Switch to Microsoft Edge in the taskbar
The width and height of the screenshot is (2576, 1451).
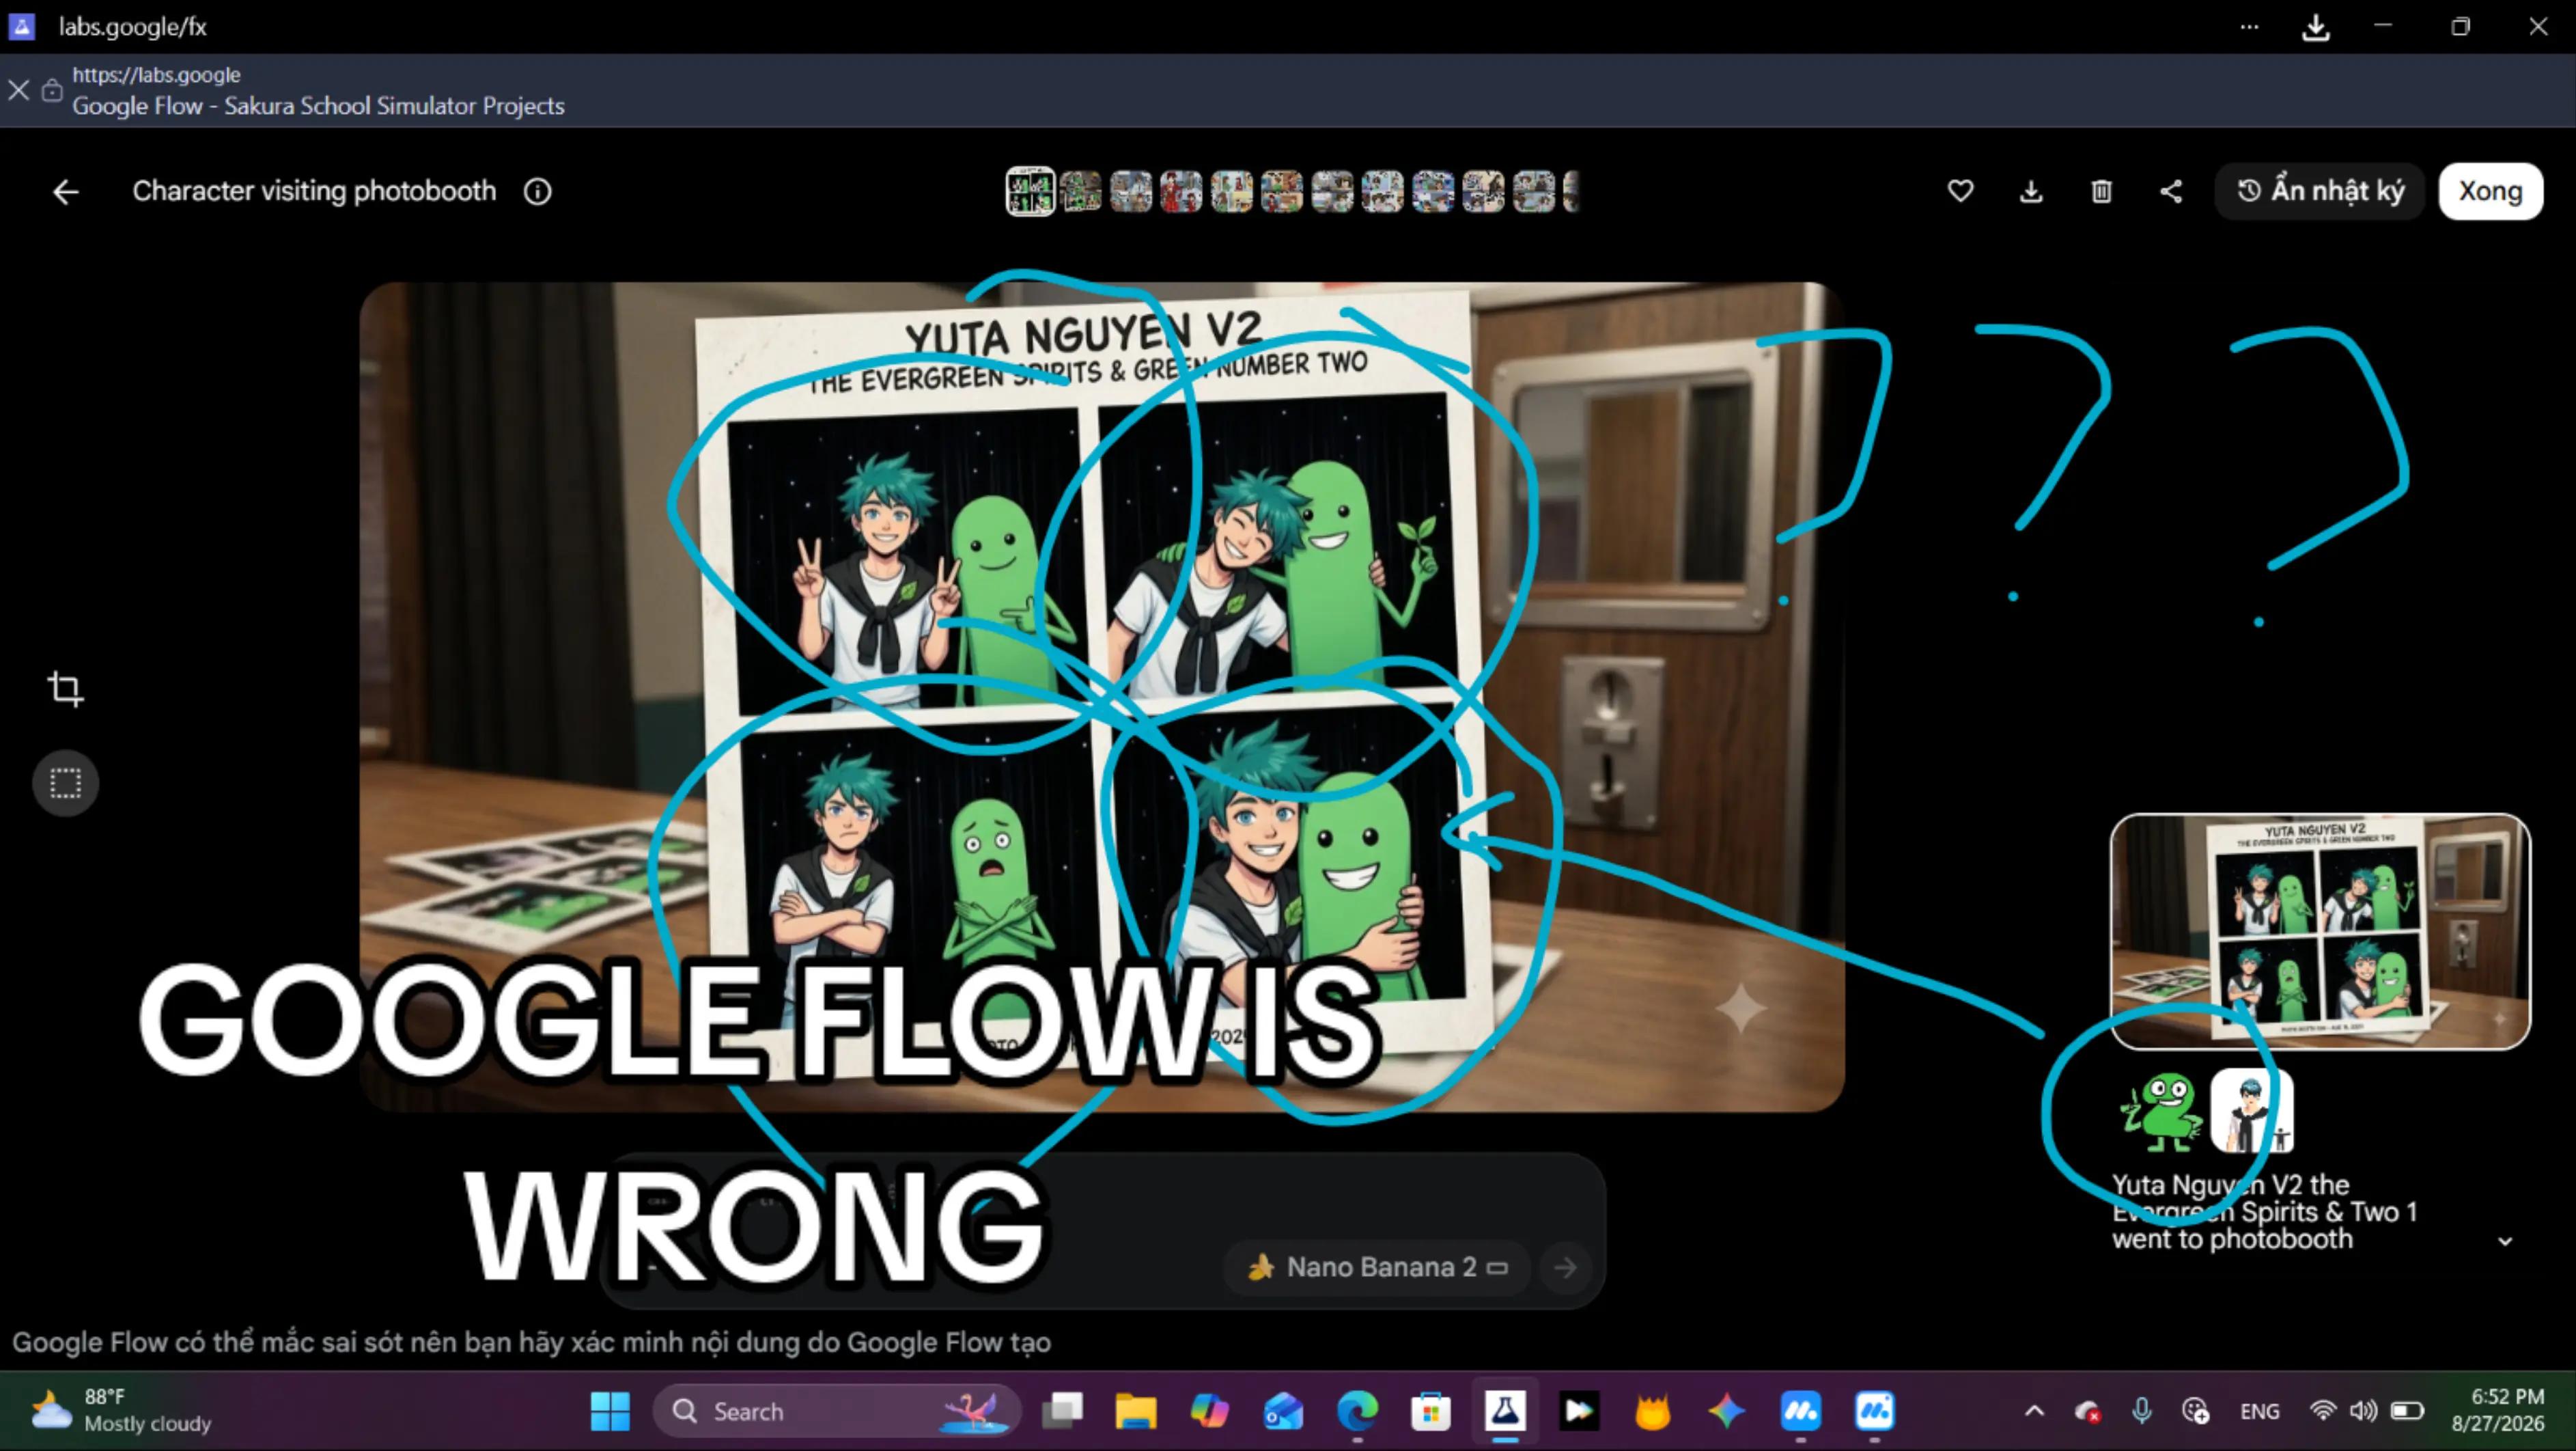(x=1357, y=1411)
